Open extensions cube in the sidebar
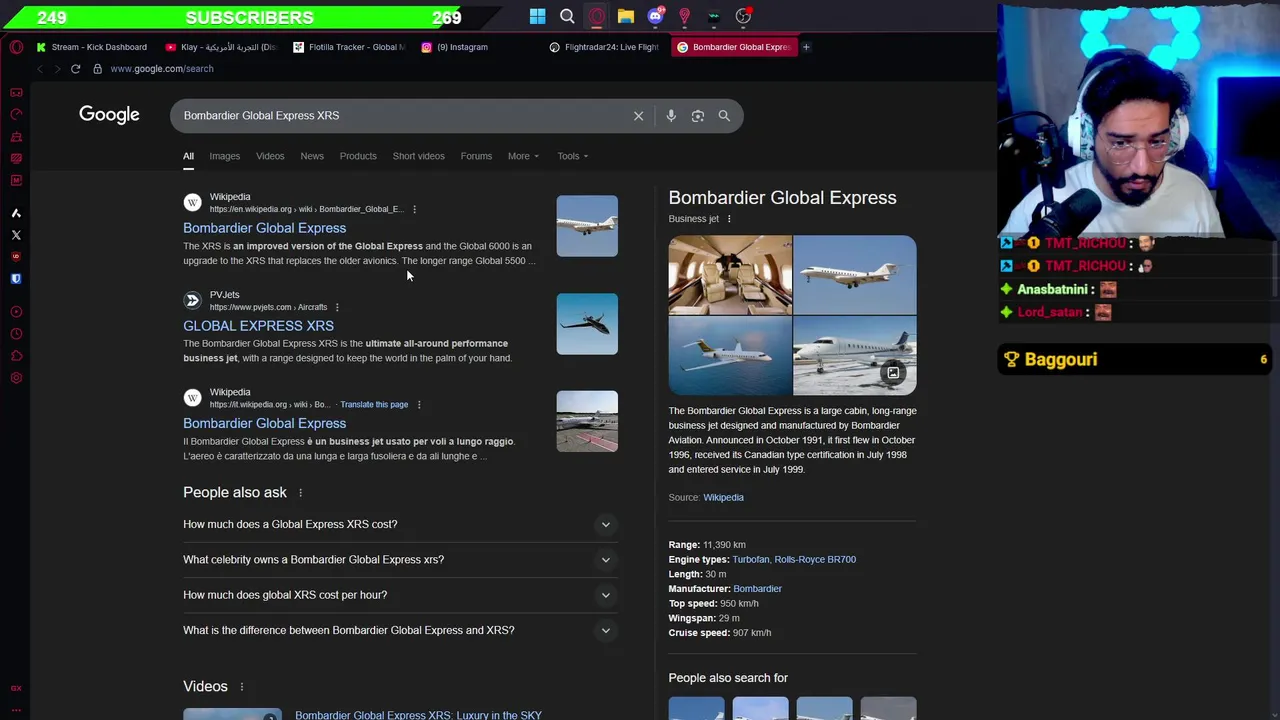 coord(16,356)
